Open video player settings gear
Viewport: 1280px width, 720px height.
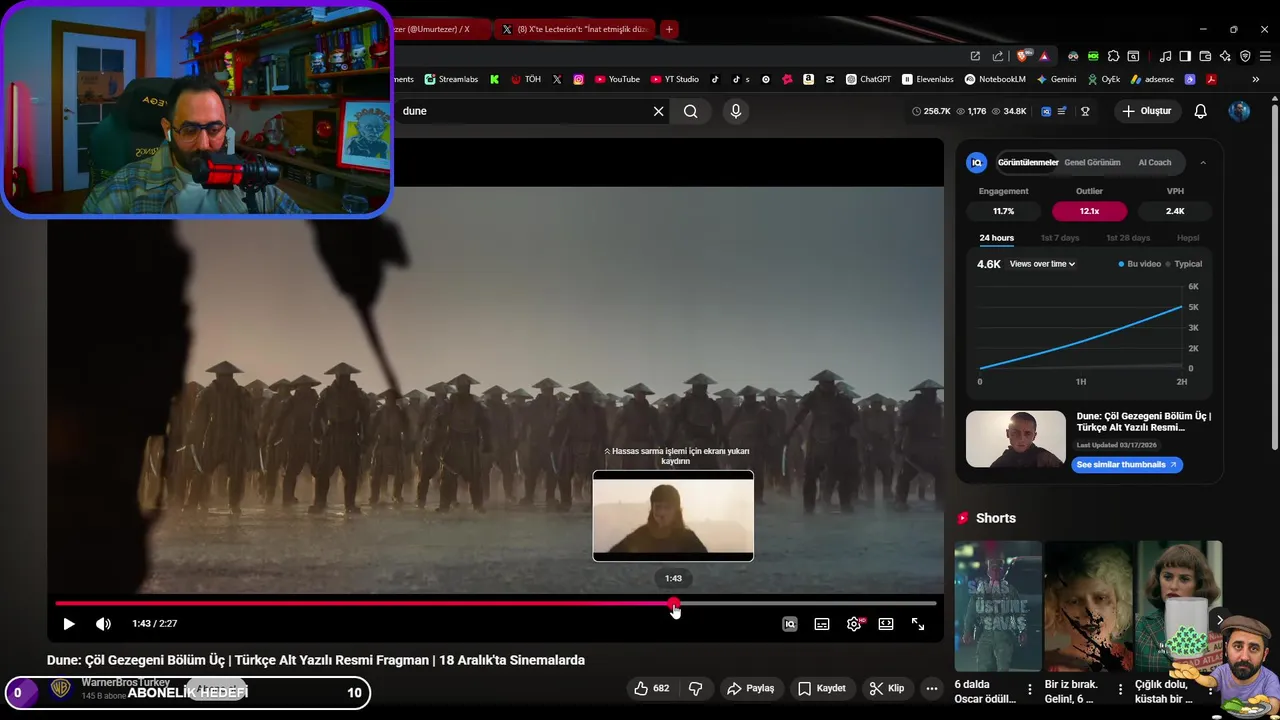pos(854,624)
